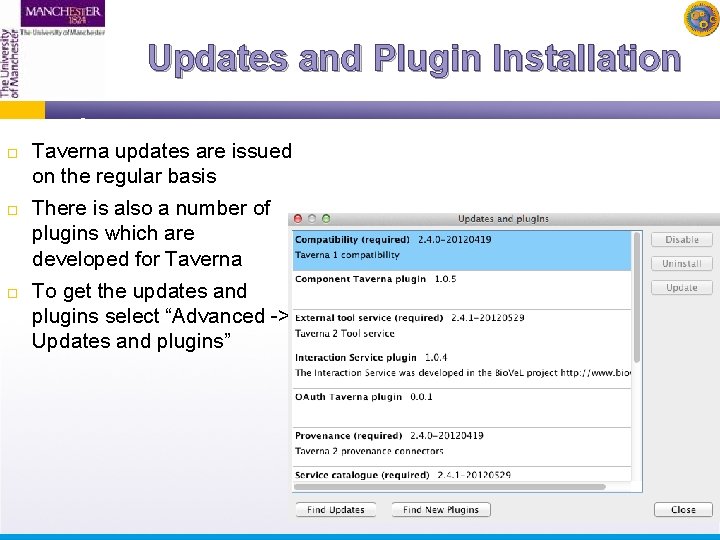The image size is (720, 540).
Task: Select the OAuth Taverna plugin row
Action: point(462,408)
